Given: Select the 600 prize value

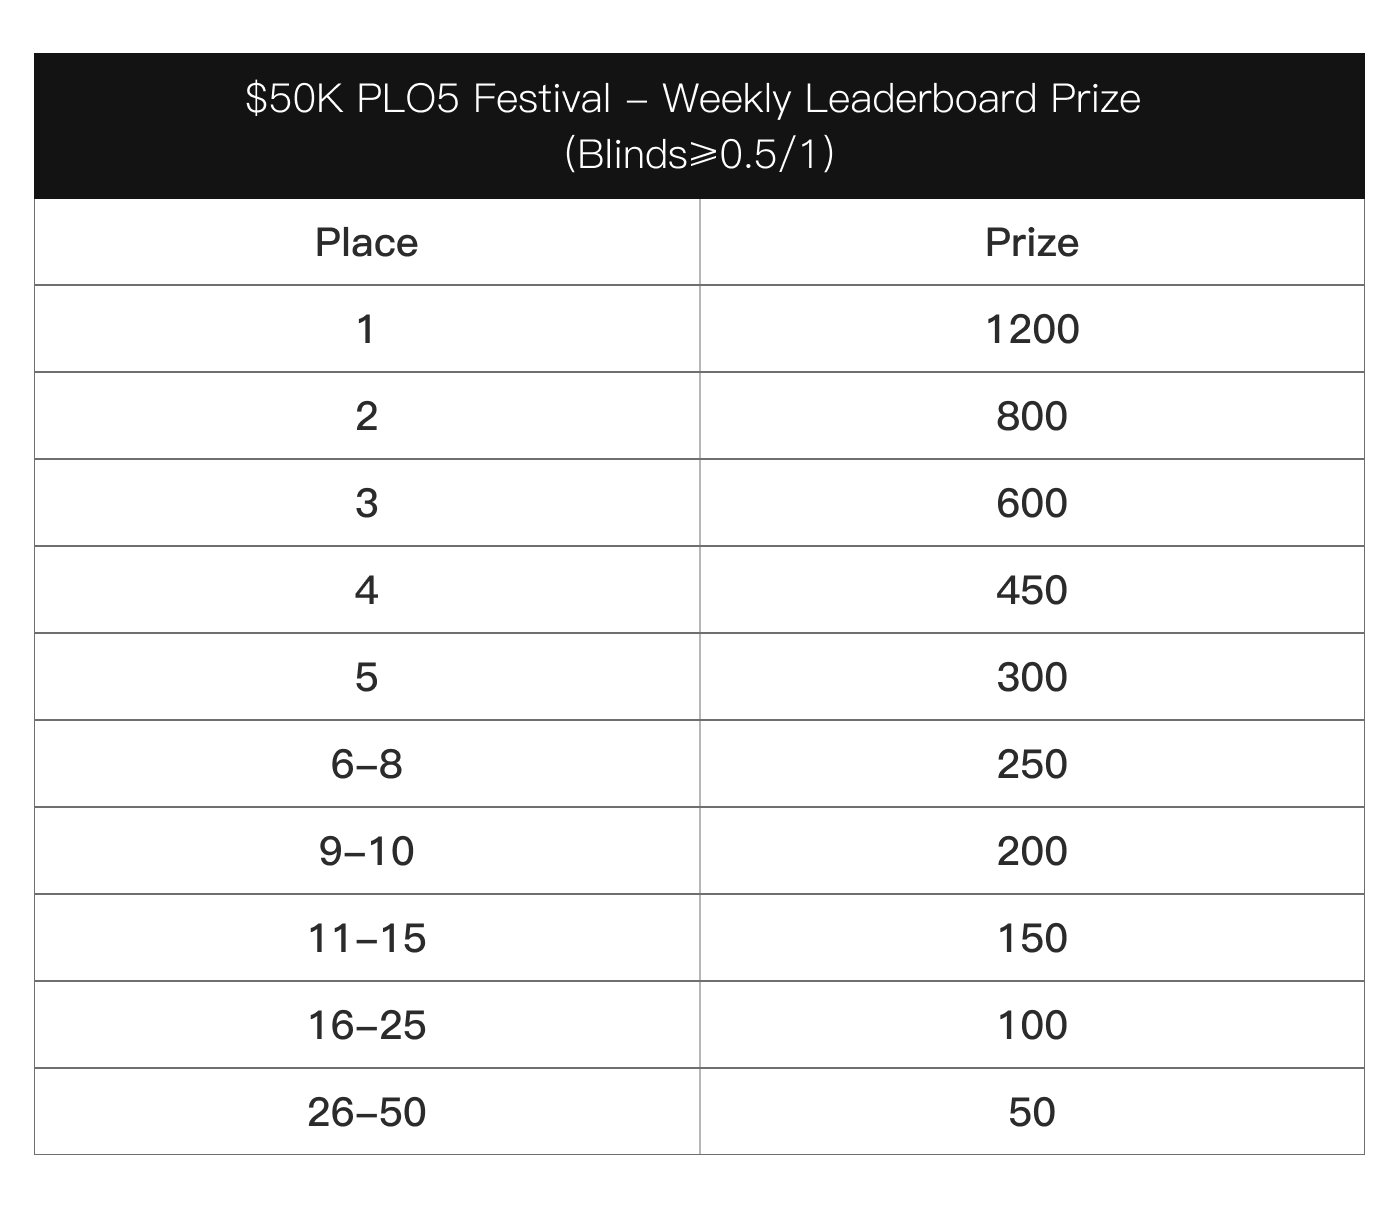Looking at the screenshot, I should (1032, 503).
